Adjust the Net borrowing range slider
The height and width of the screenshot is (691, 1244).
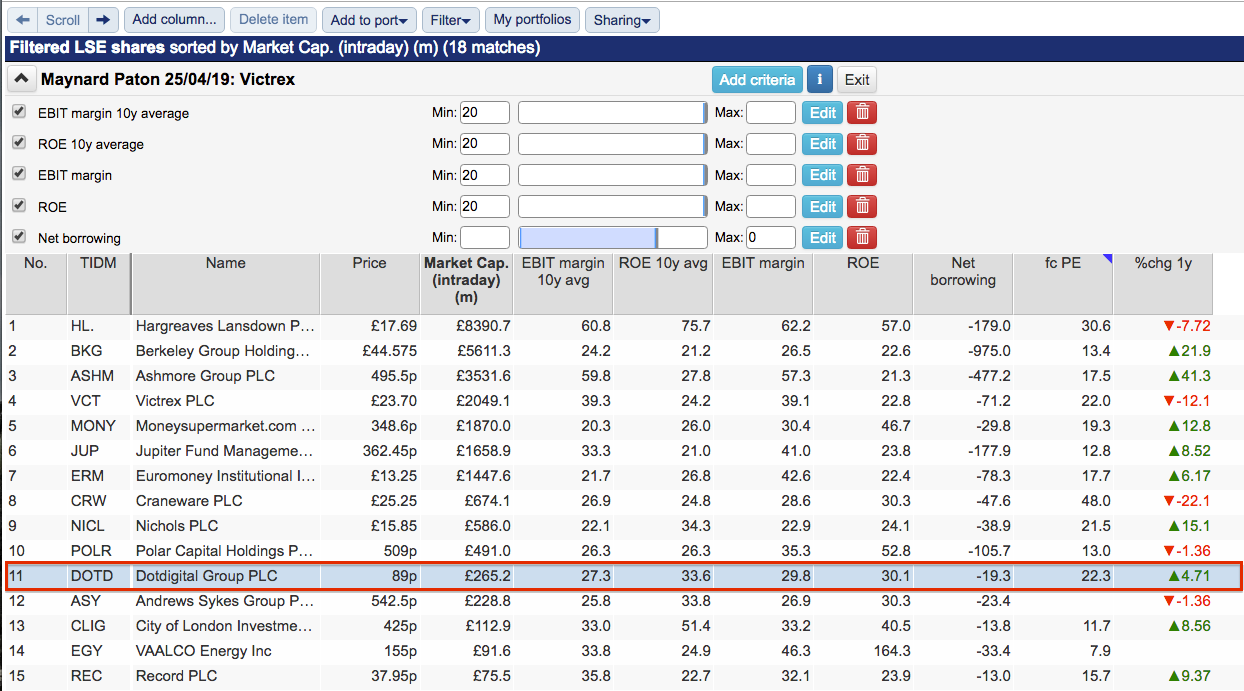612,238
